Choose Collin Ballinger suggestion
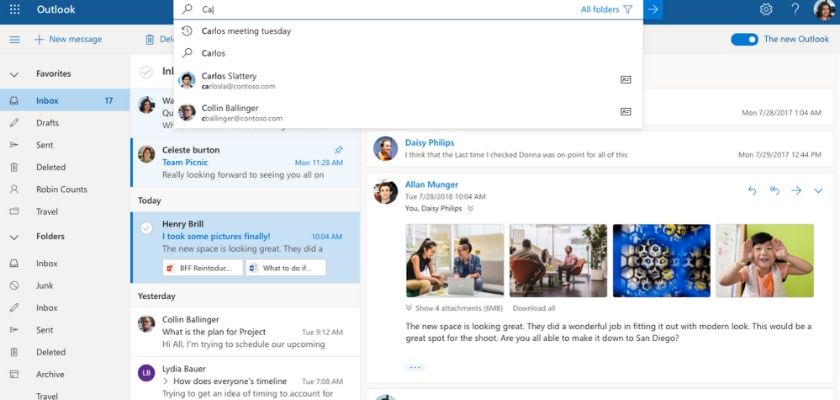The width and height of the screenshot is (840, 400). coord(408,112)
